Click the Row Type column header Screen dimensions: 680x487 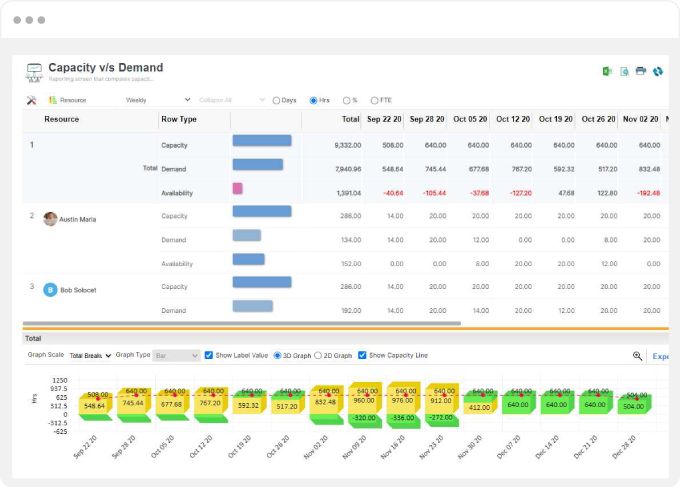pyautogui.click(x=179, y=119)
